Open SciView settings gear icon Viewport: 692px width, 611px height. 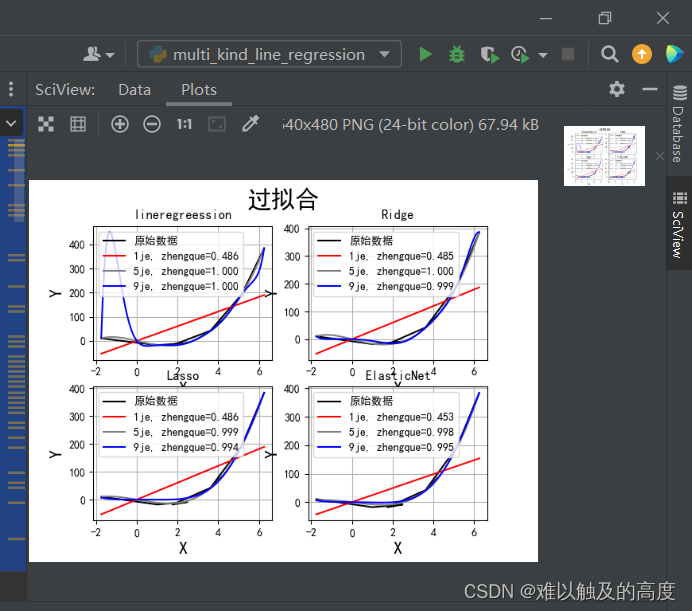pyautogui.click(x=617, y=89)
